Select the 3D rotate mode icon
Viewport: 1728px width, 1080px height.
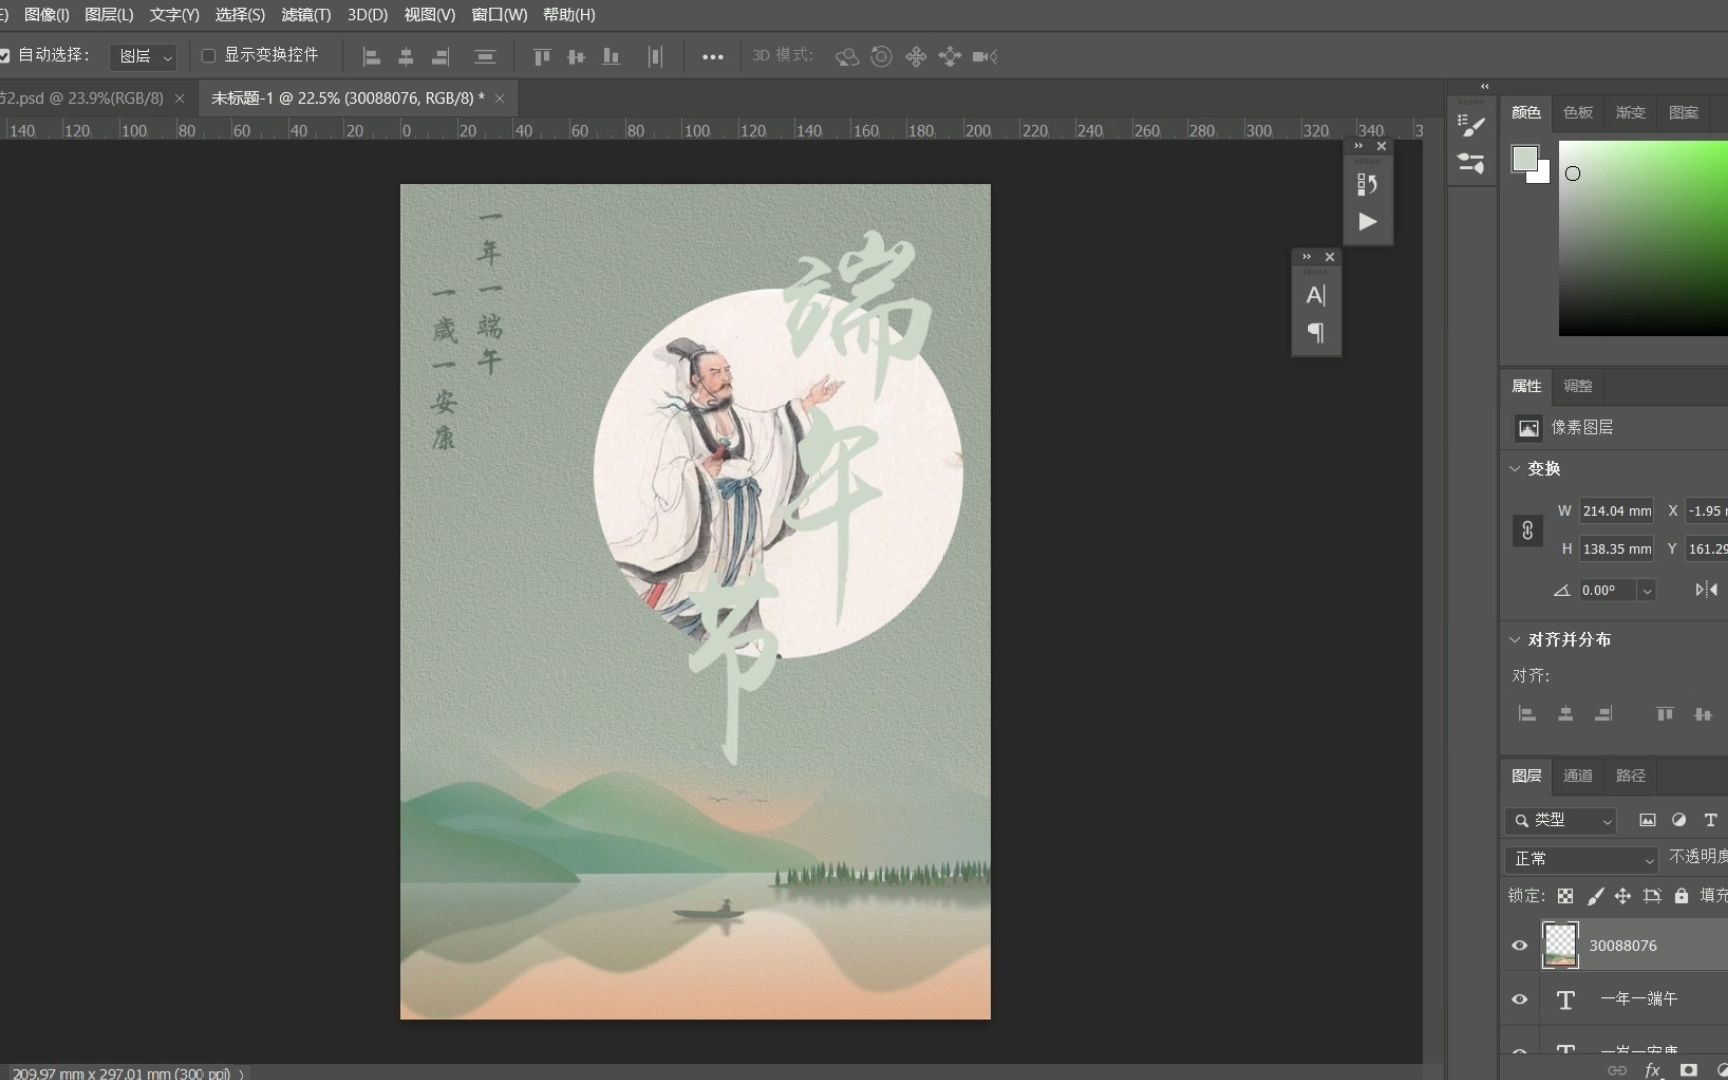847,57
